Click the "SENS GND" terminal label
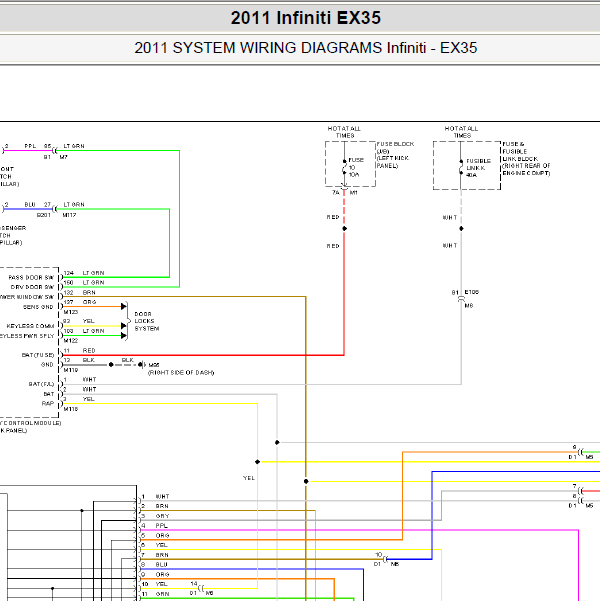 [38, 307]
